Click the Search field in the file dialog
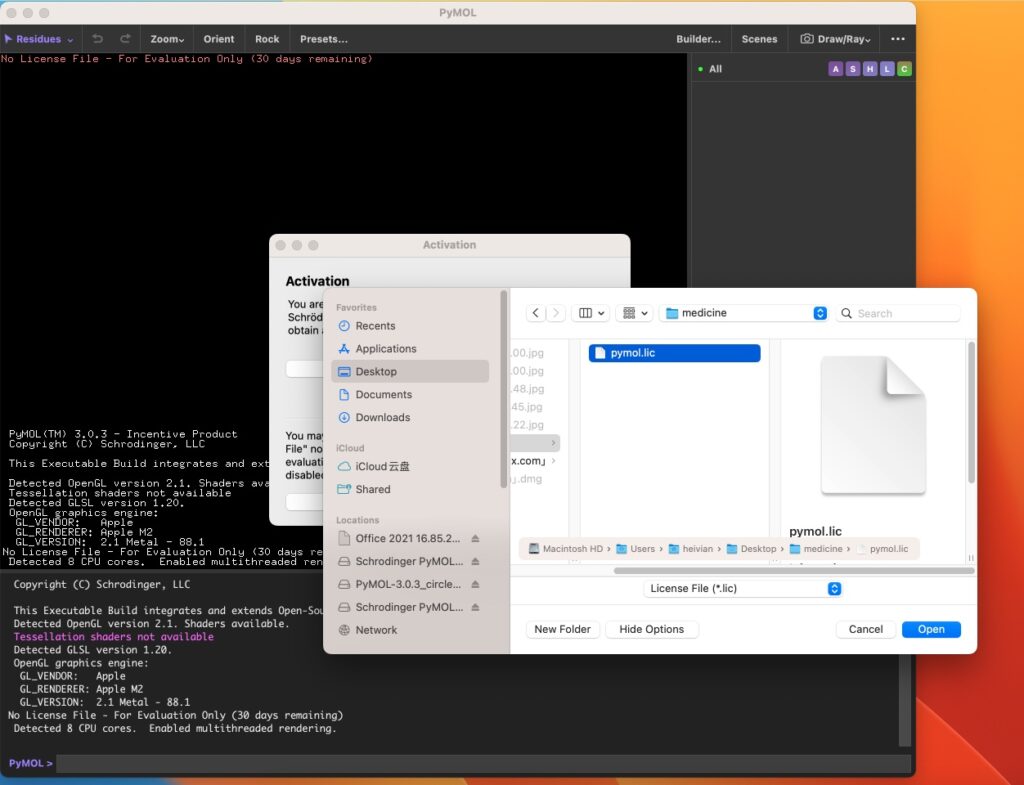Viewport: 1024px width, 785px height. point(898,313)
